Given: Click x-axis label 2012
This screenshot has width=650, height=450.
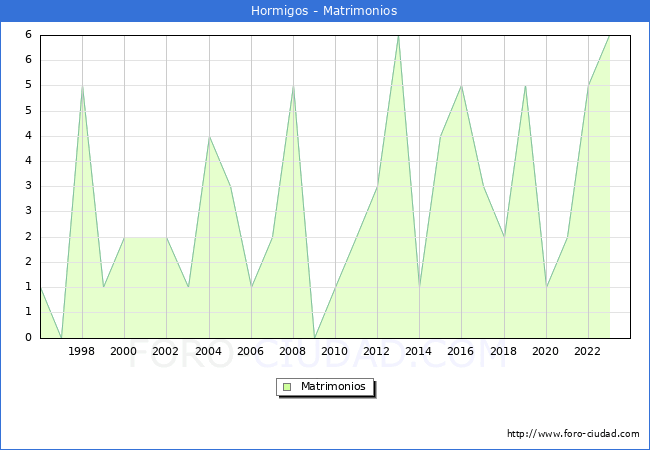Looking at the screenshot, I should 376,351.
